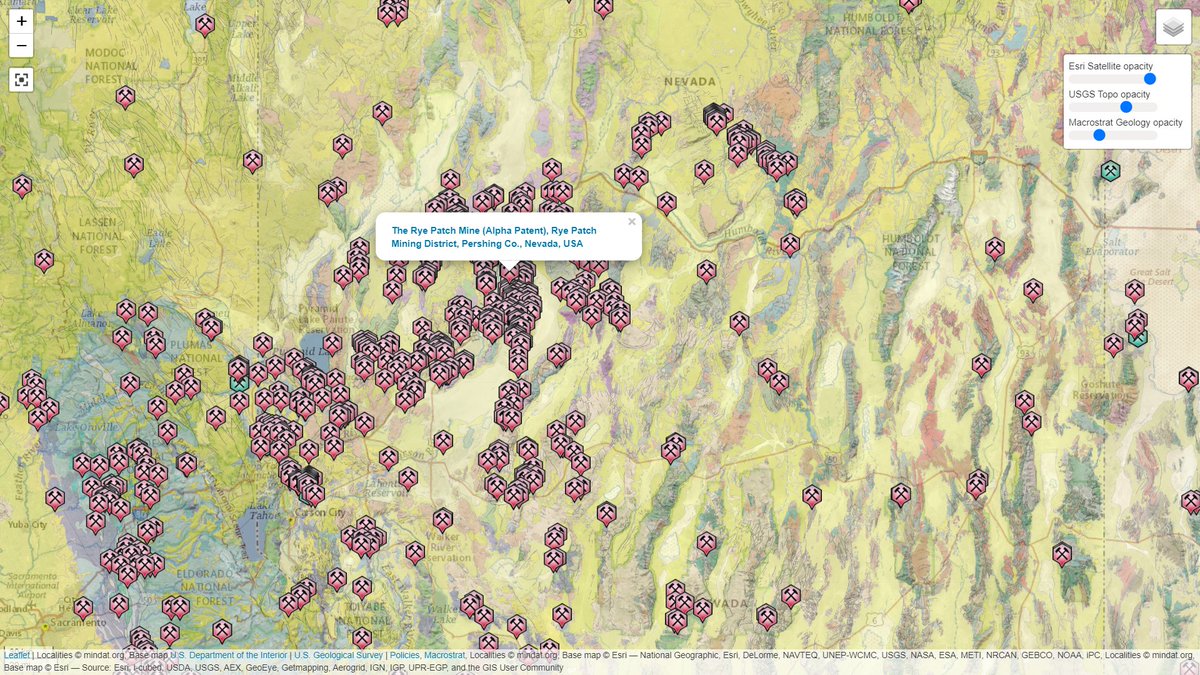1200x675 pixels.
Task: Adjust the USGS Topo opacity slider
Action: pos(1113,106)
